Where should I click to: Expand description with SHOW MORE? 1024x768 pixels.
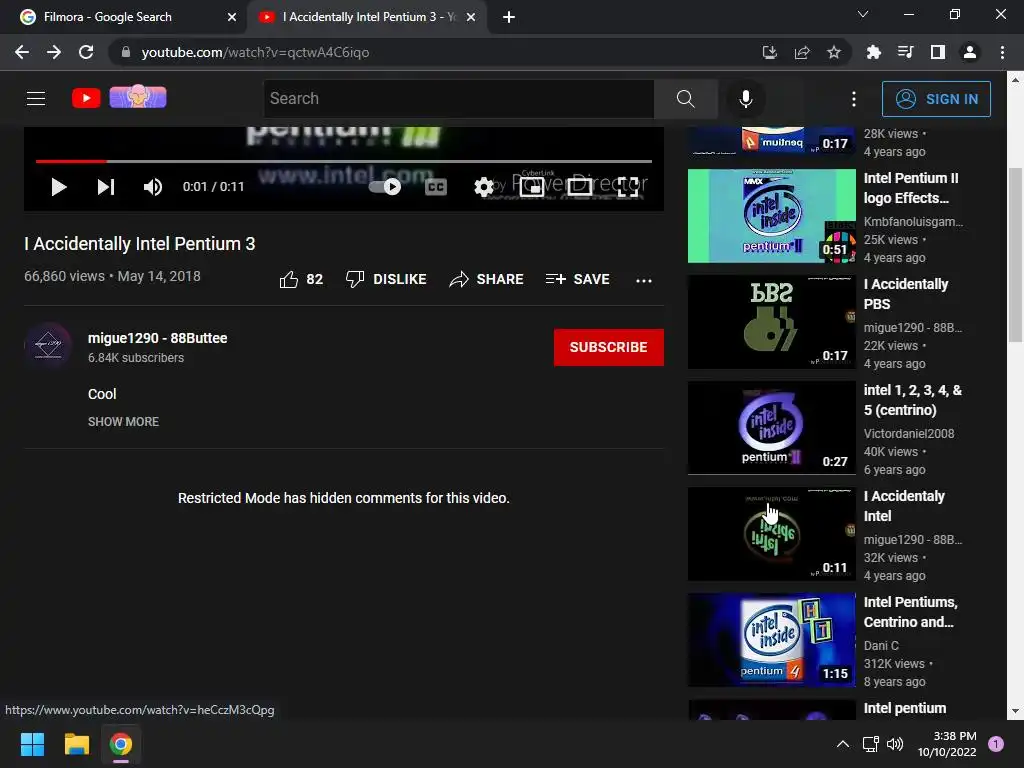coord(123,422)
